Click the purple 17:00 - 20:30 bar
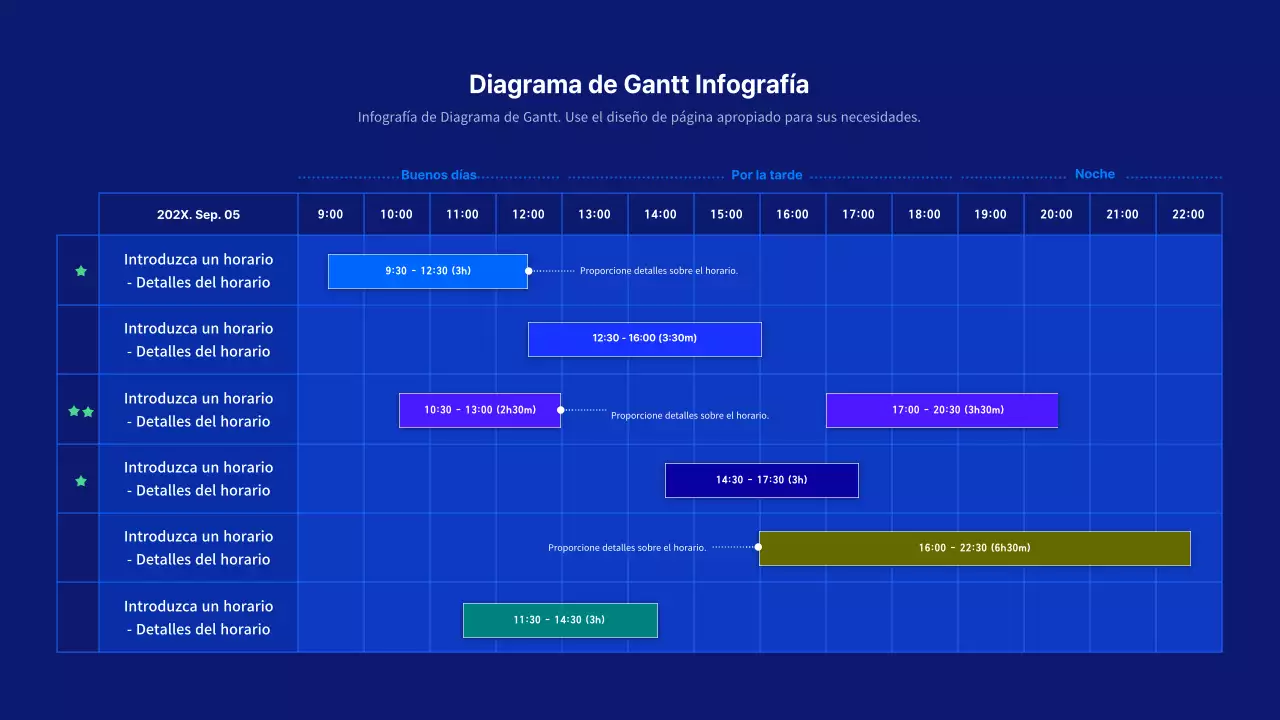Screen dimensions: 1280x720 coord(941,410)
